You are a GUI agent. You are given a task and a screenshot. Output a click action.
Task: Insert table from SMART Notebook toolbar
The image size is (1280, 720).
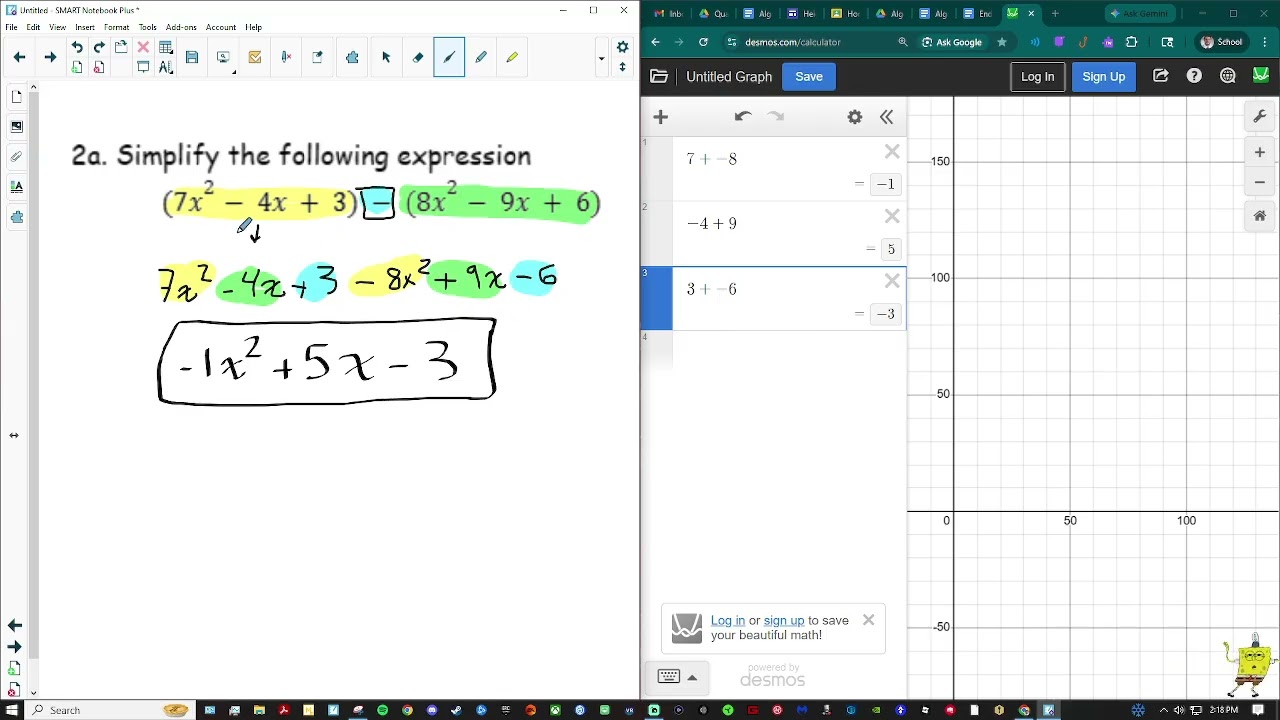[166, 48]
